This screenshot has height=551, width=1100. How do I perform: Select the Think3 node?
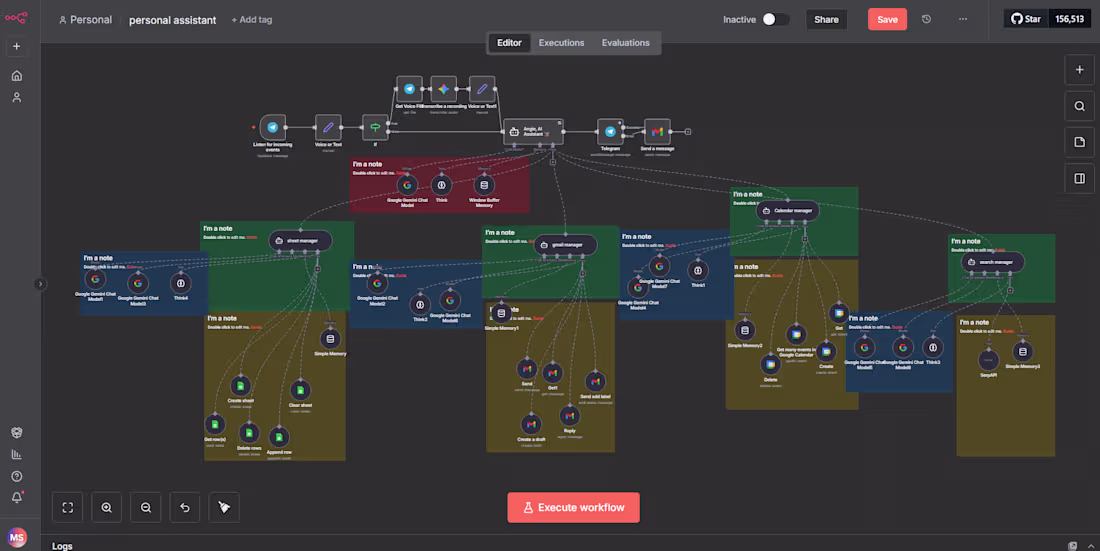[932, 347]
